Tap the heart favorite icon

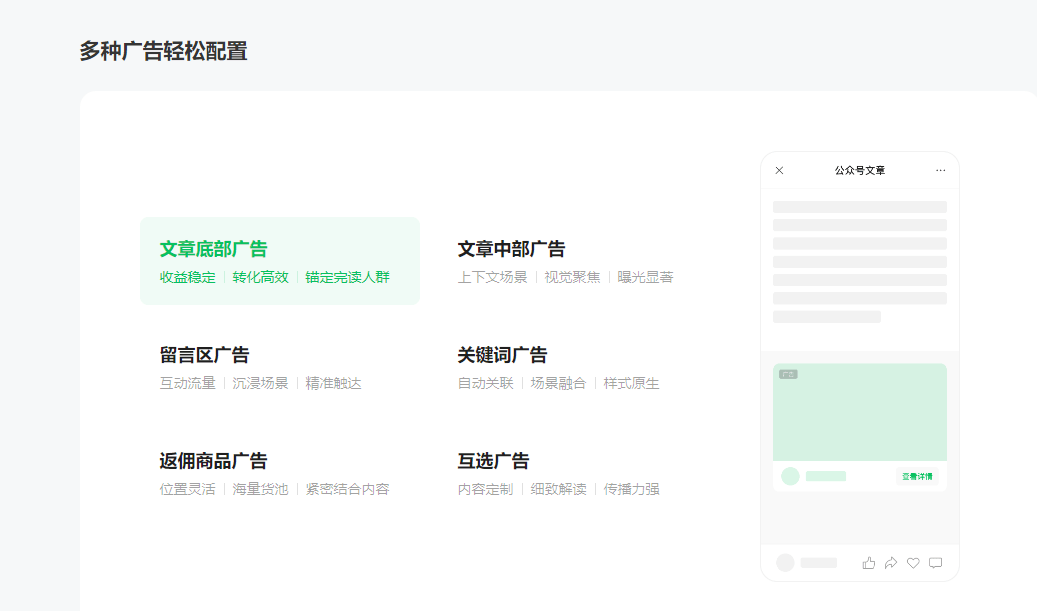coord(913,563)
